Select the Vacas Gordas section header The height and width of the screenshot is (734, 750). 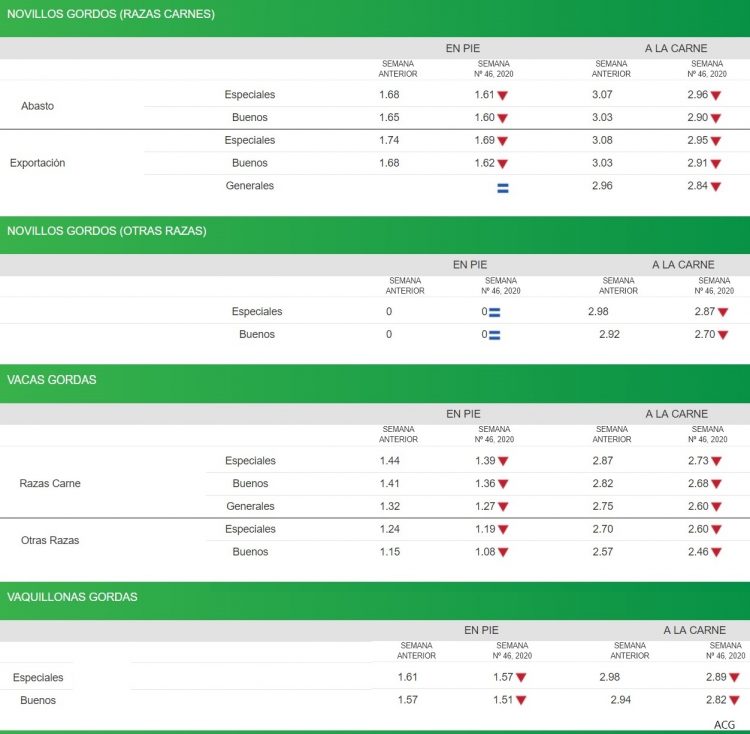[x=52, y=380]
